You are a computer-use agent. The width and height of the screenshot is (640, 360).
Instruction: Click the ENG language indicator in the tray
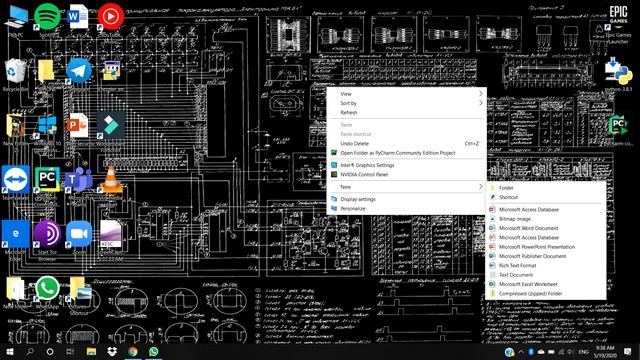pyautogui.click(x=584, y=351)
